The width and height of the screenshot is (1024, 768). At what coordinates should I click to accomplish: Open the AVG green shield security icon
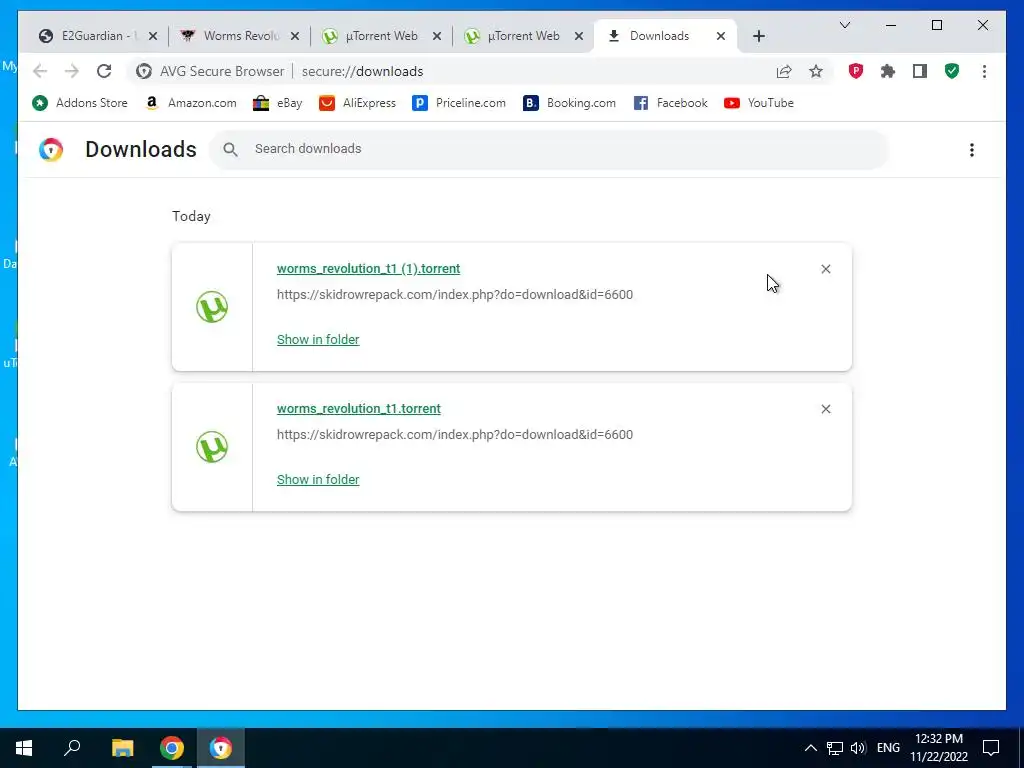(952, 71)
